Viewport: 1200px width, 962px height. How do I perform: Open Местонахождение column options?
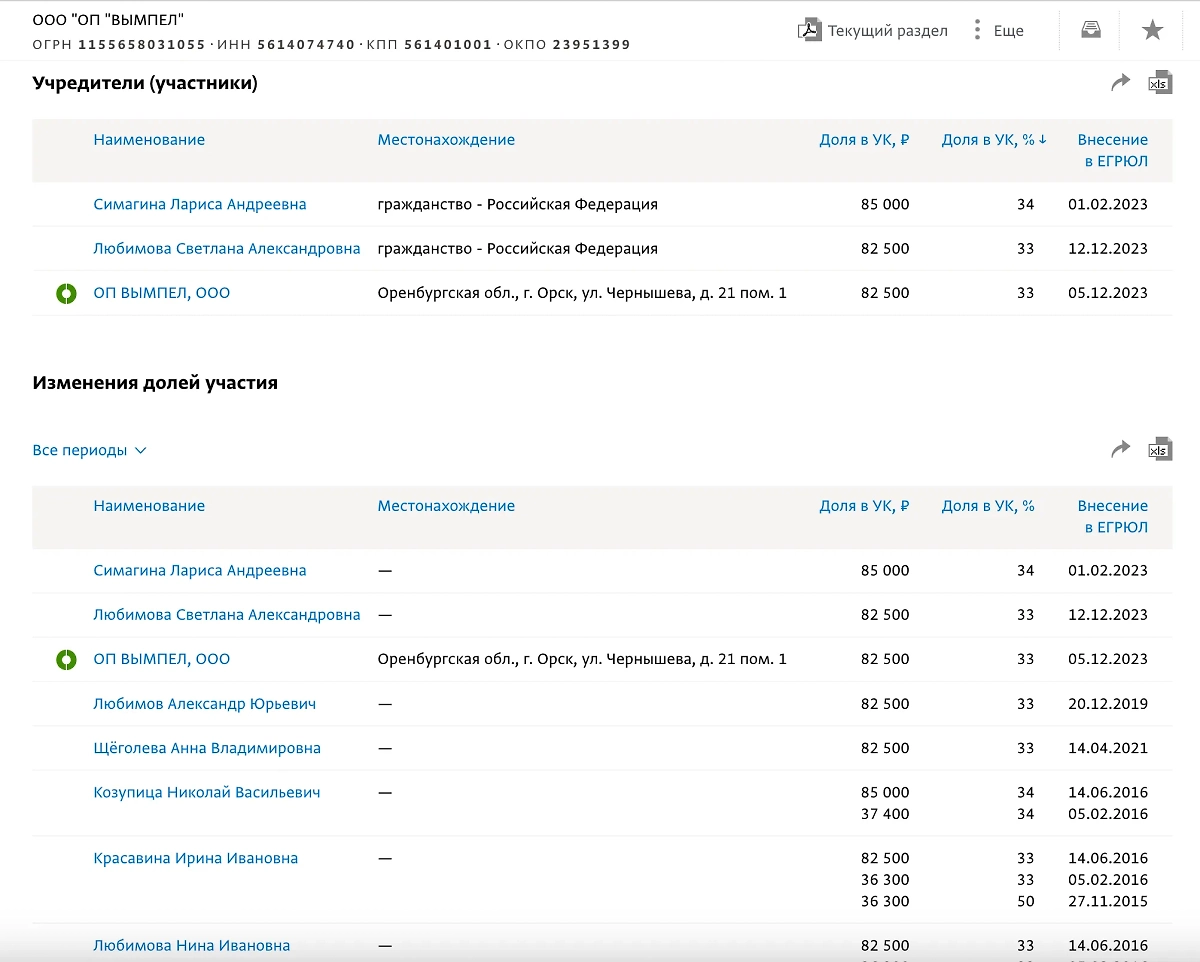coord(446,139)
